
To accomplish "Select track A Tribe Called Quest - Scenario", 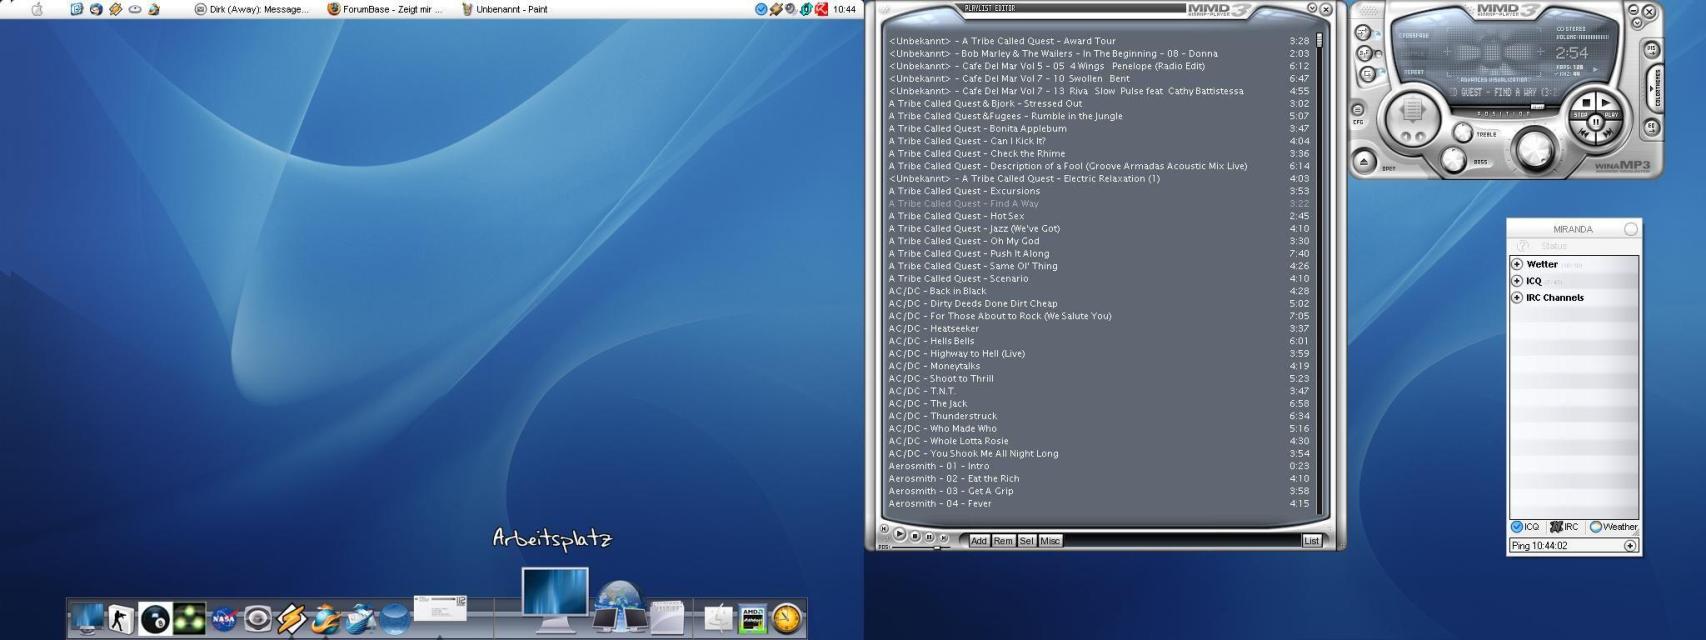I will pyautogui.click(x=1099, y=279).
